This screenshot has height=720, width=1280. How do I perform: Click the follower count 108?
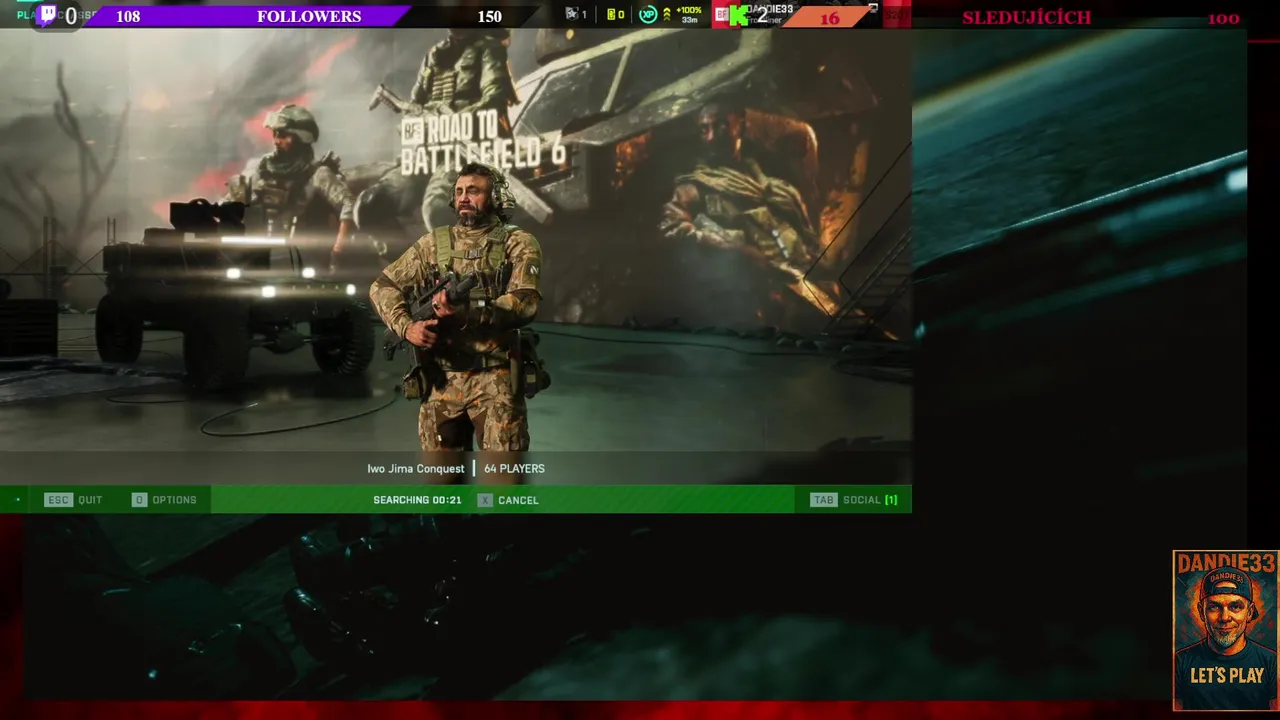coord(128,16)
